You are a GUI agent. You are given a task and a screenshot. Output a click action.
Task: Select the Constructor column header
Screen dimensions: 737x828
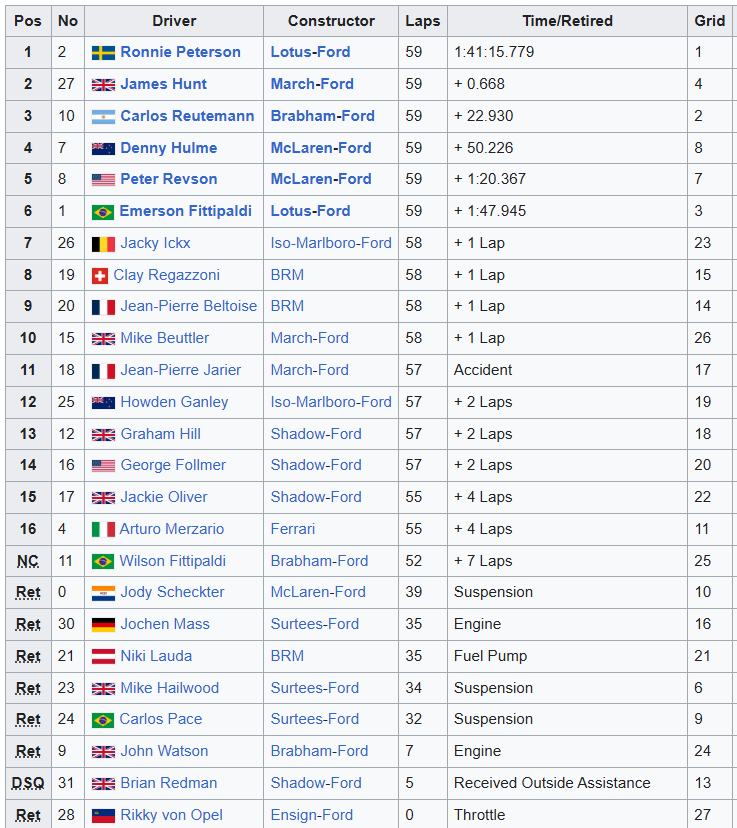tap(331, 21)
